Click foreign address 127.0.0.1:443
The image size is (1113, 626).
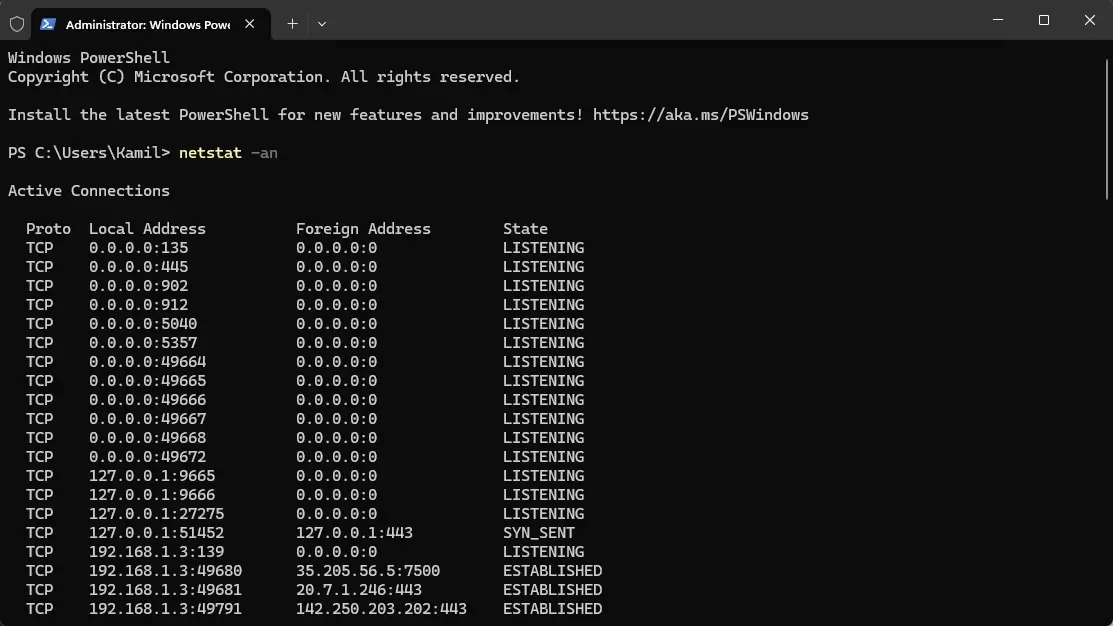354,533
